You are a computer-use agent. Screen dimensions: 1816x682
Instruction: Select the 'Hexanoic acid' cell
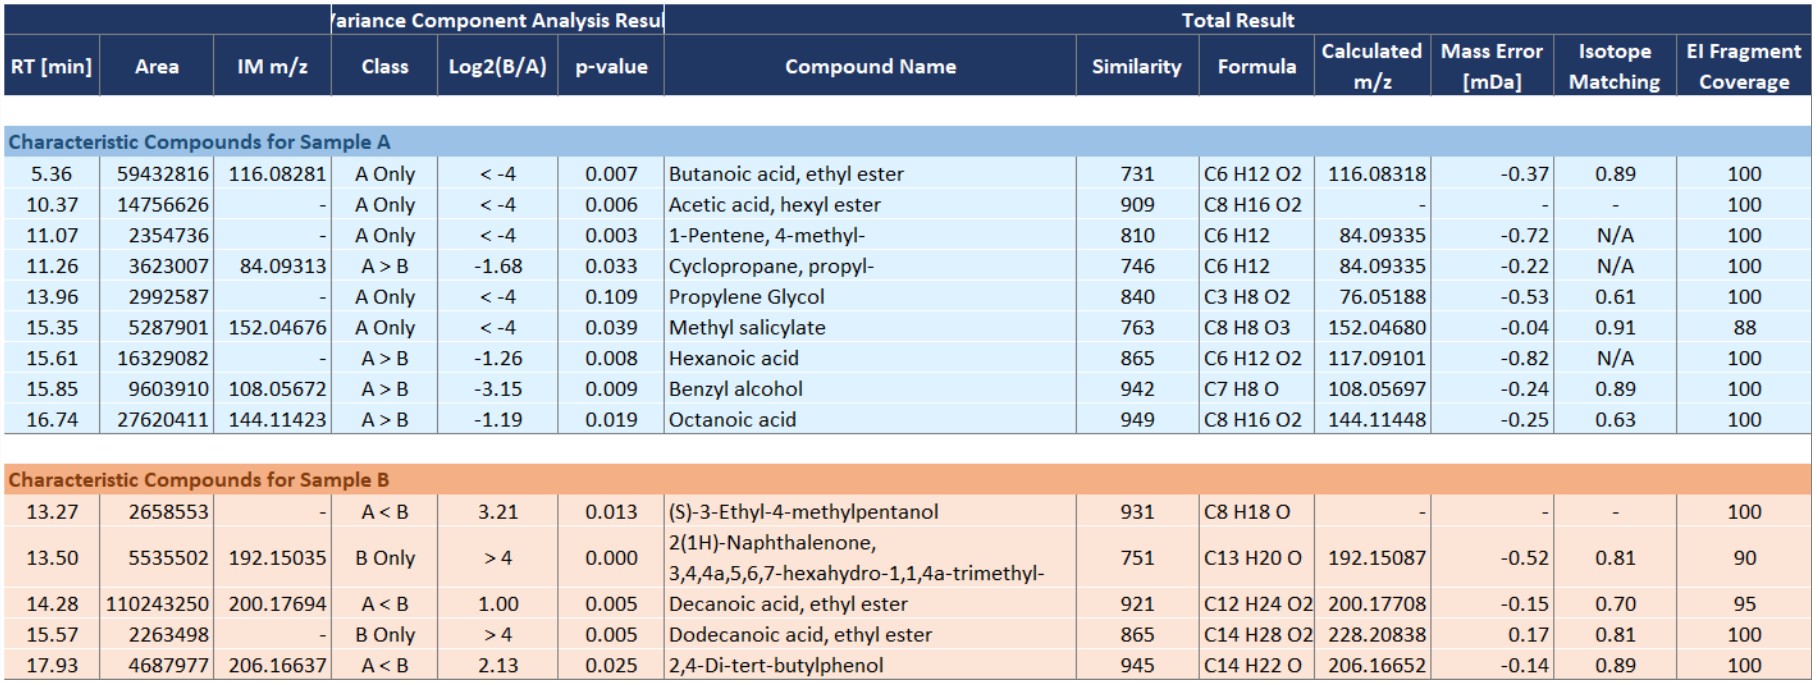click(870, 358)
